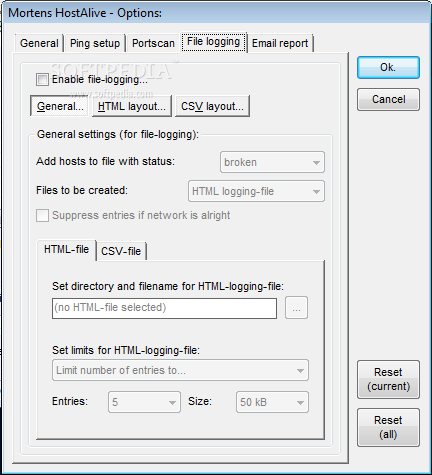Tick Suppress entries if network is alright
Image resolution: width=432 pixels, height=475 pixels.
[42, 215]
